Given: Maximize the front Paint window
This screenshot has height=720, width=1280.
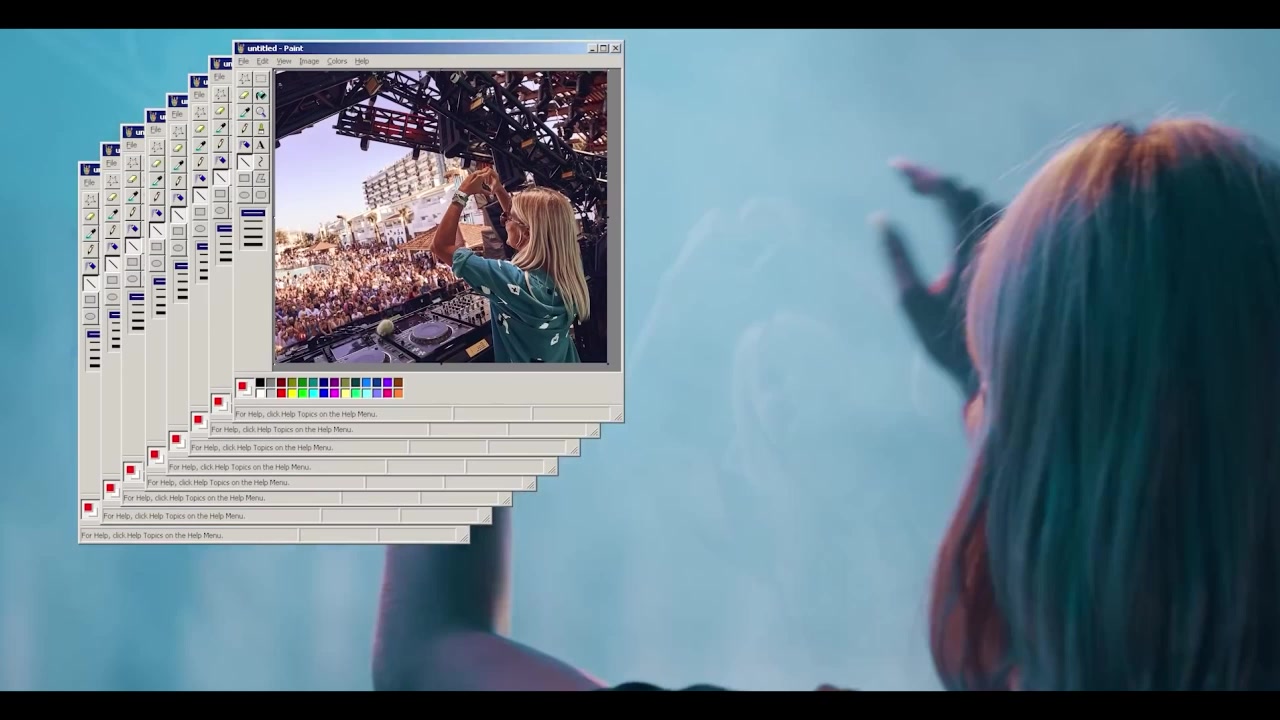Looking at the screenshot, I should pyautogui.click(x=604, y=48).
